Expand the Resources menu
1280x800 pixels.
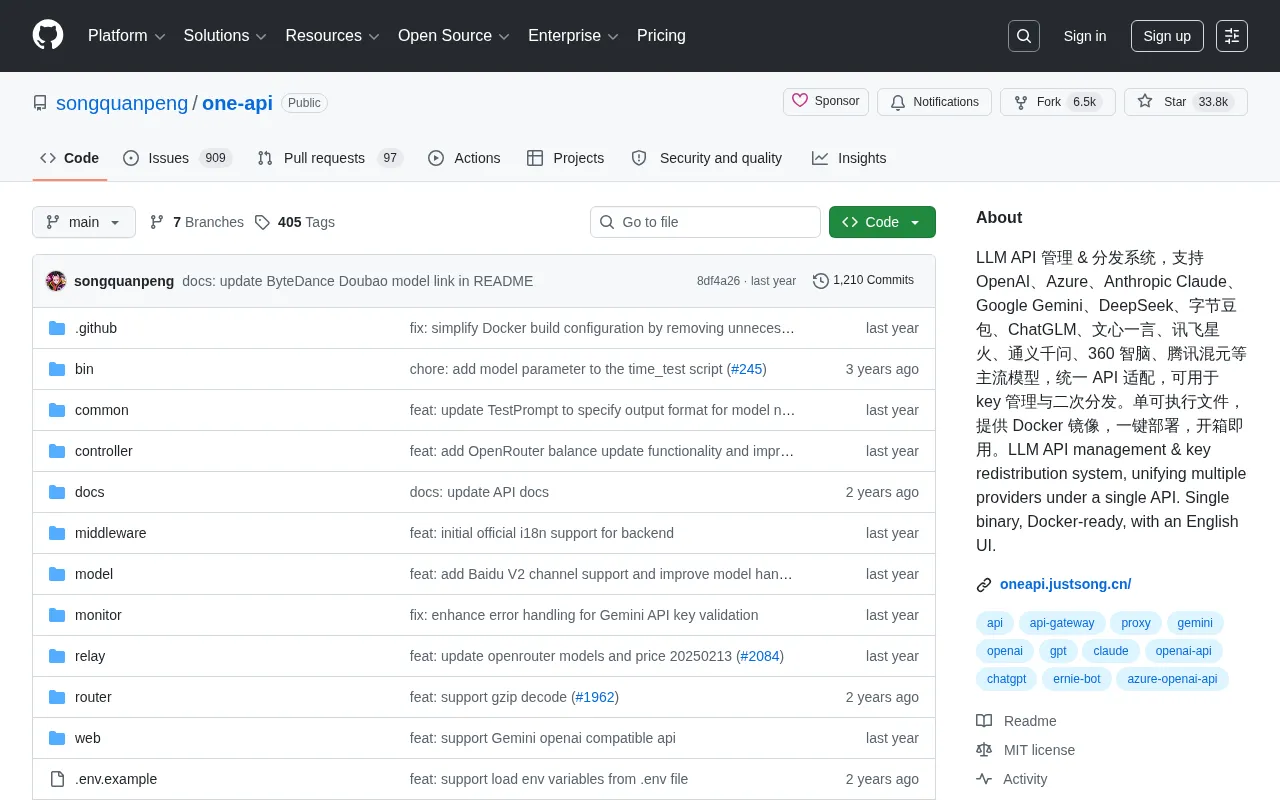[332, 36]
